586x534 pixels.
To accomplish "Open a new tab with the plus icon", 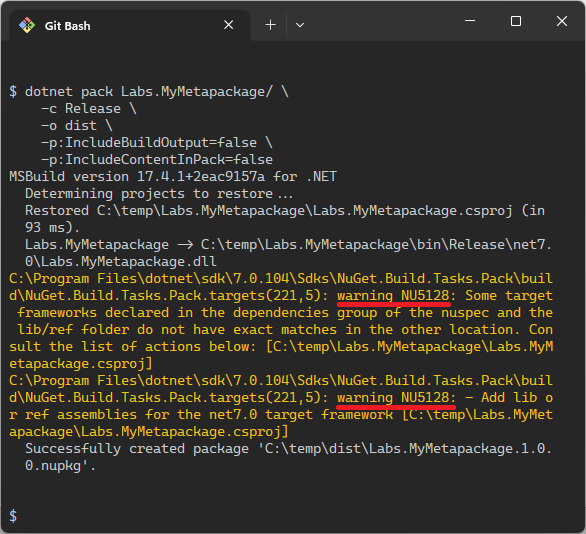I will pos(270,25).
